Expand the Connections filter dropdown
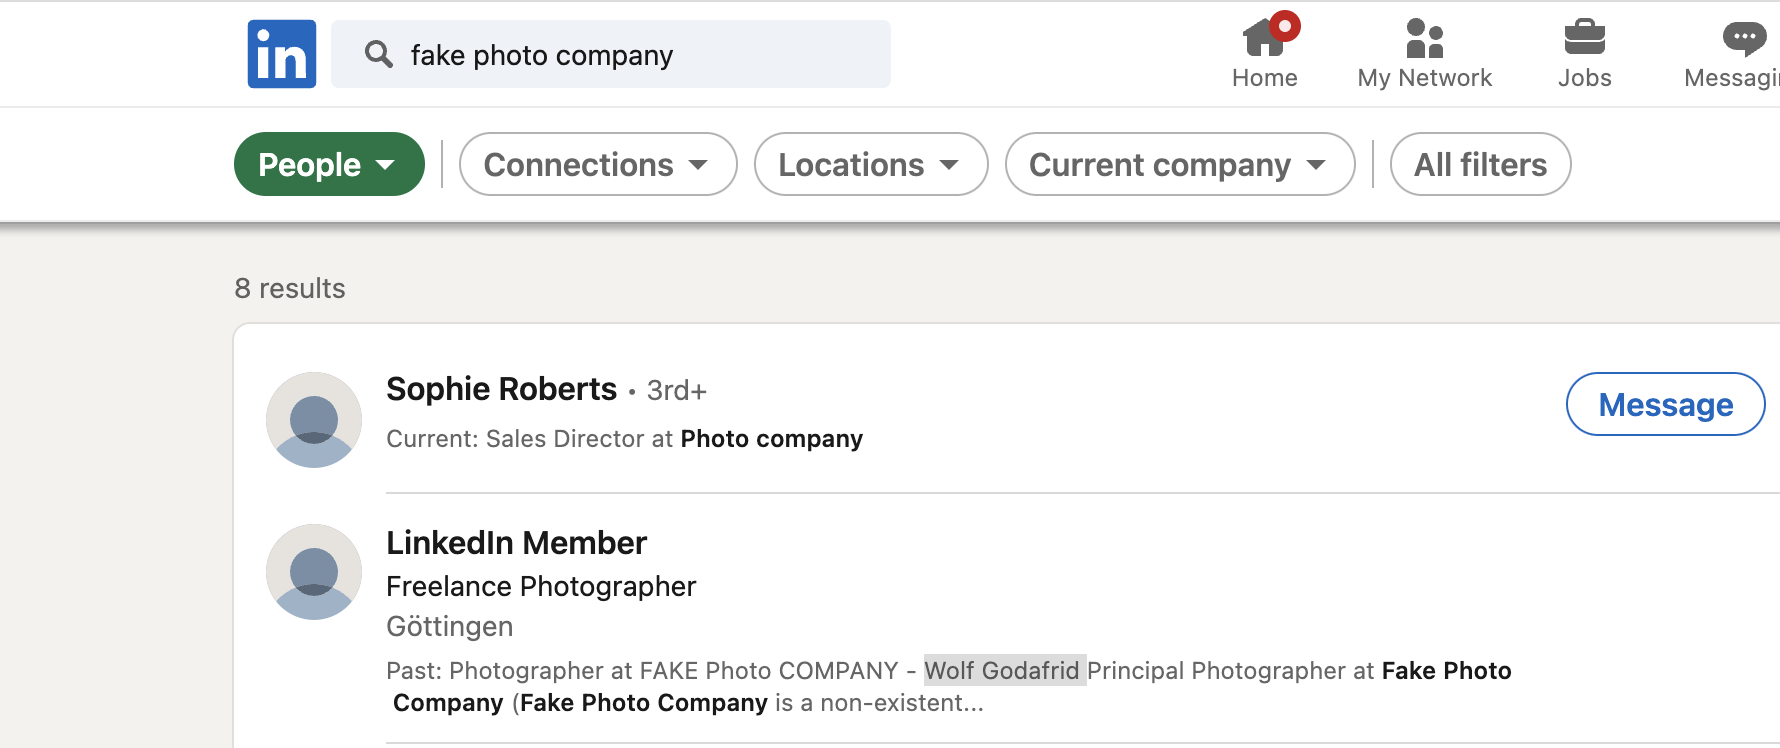This screenshot has height=748, width=1780. coord(598,164)
